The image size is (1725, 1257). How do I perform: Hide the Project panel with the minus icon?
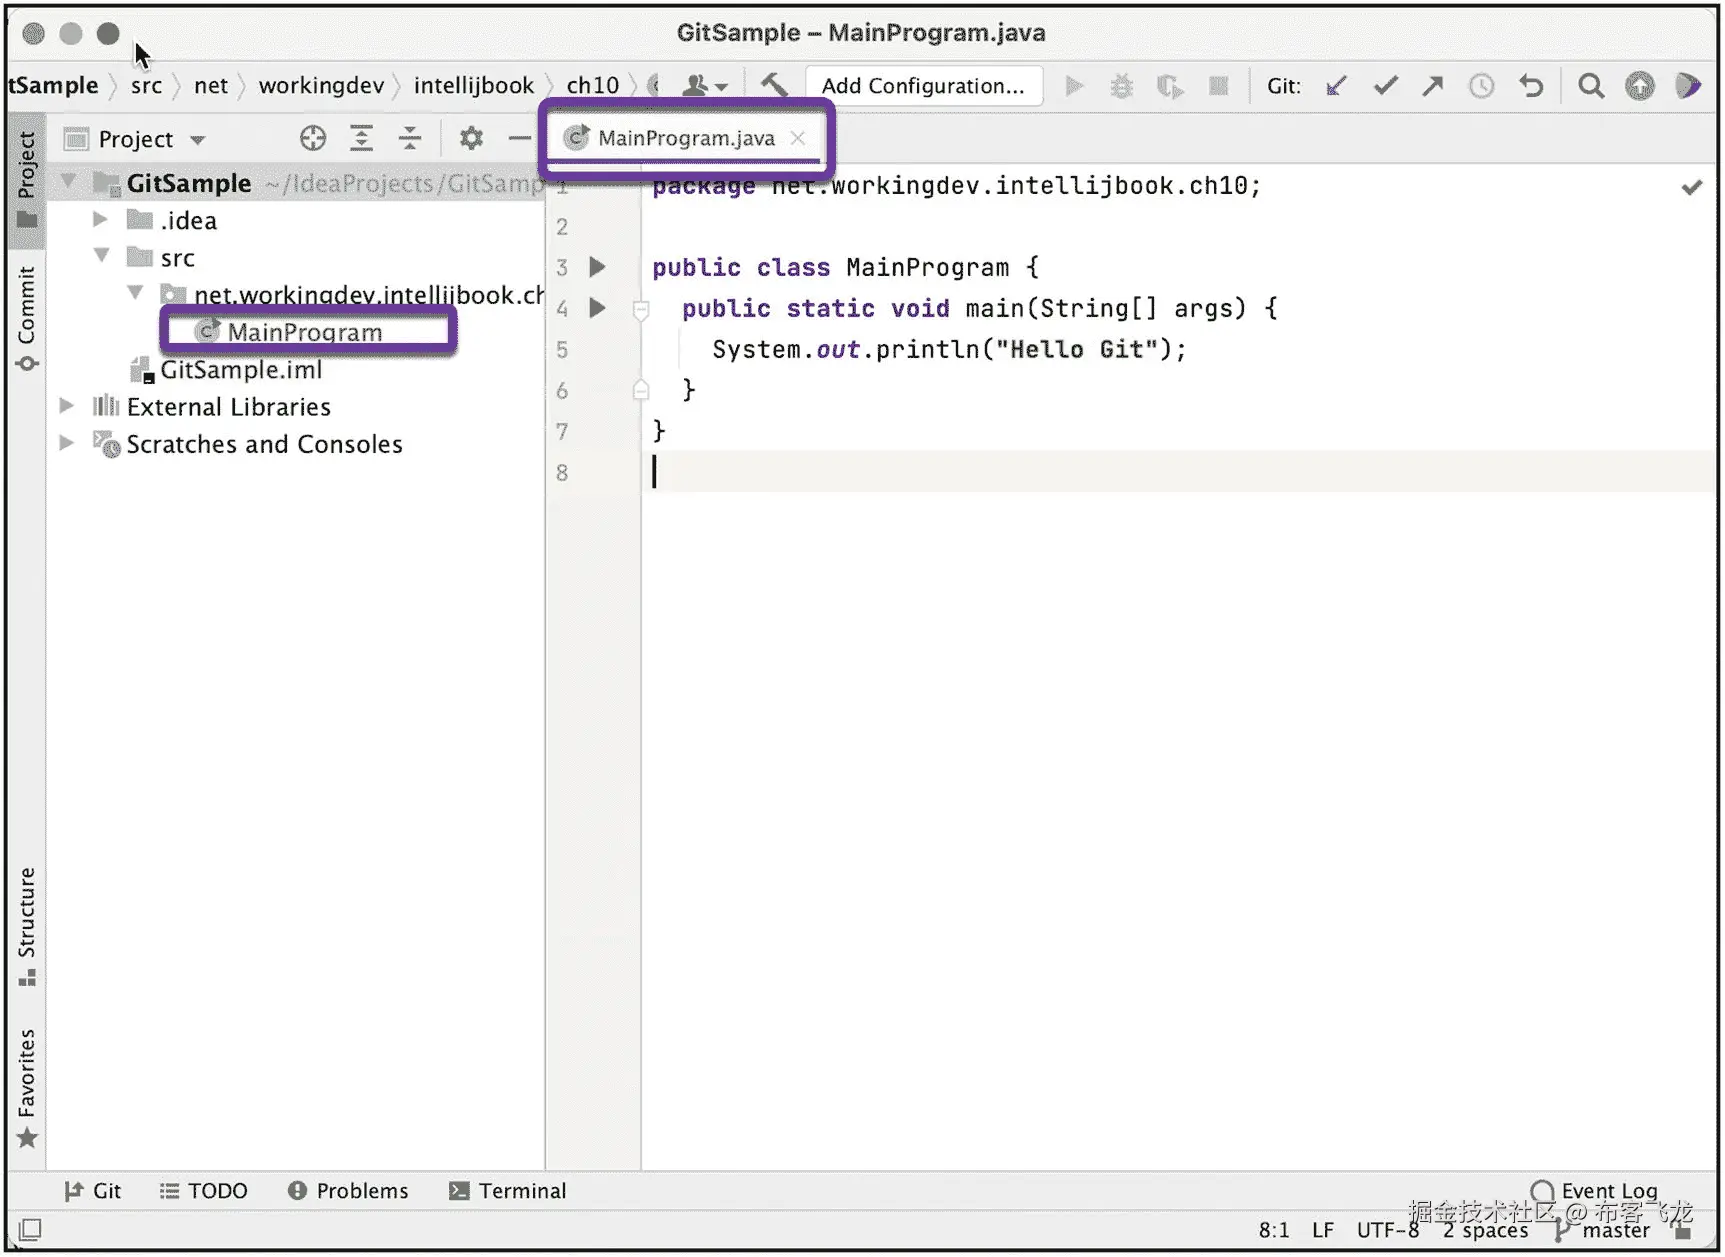click(x=519, y=138)
